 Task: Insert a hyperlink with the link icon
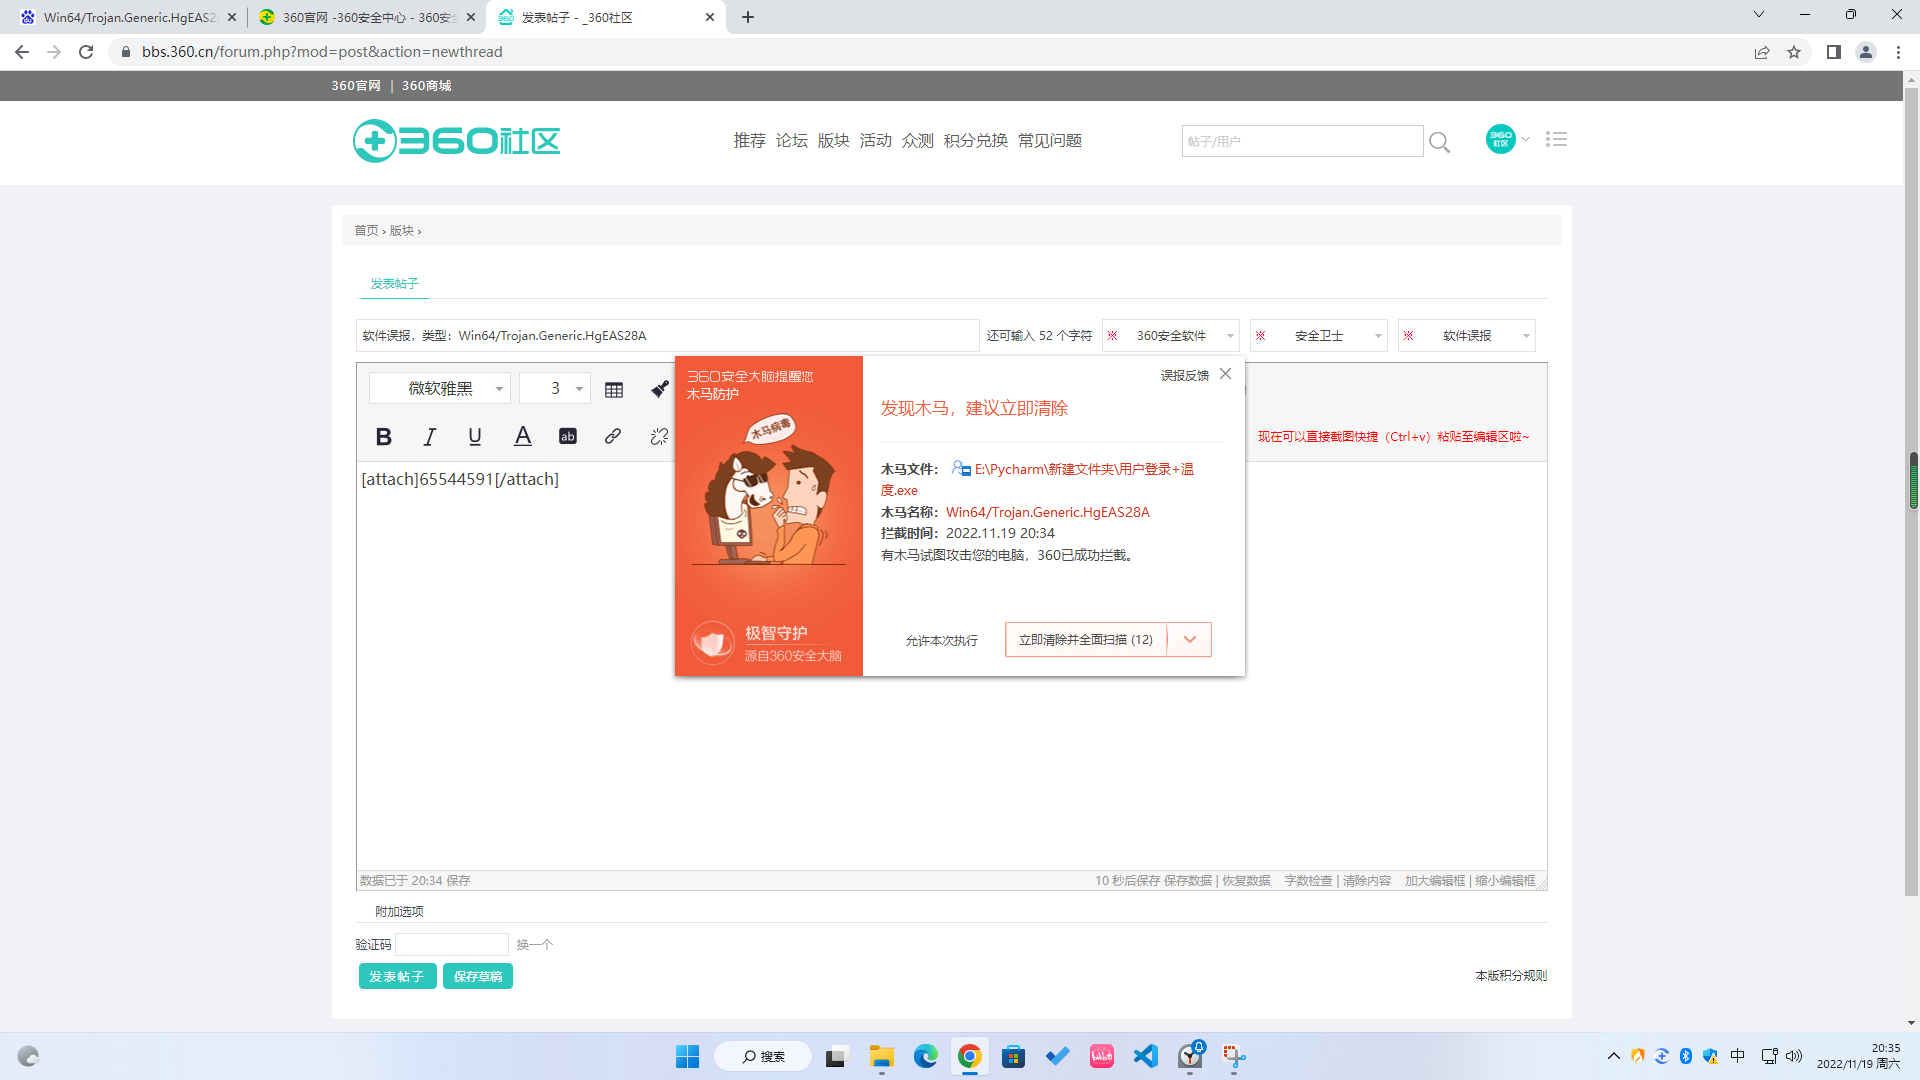613,436
